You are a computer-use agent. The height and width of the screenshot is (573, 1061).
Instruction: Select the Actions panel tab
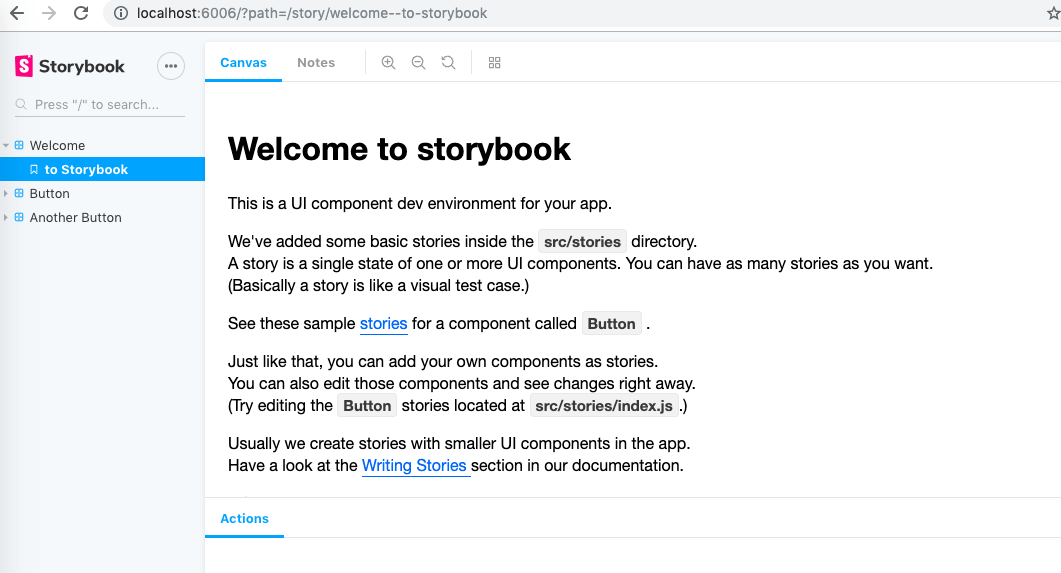tap(244, 518)
